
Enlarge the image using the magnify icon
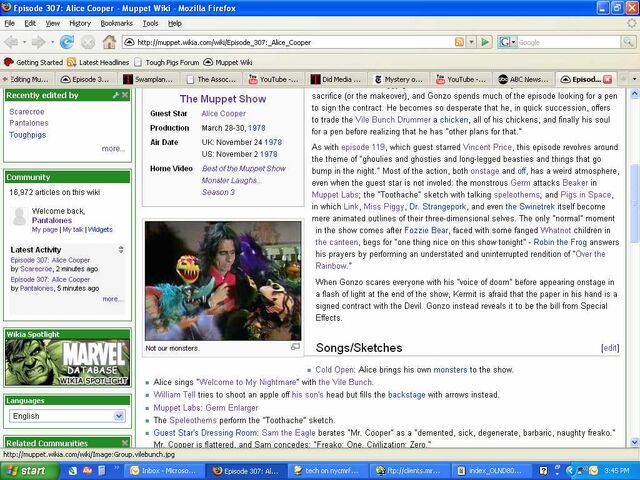coord(295,347)
